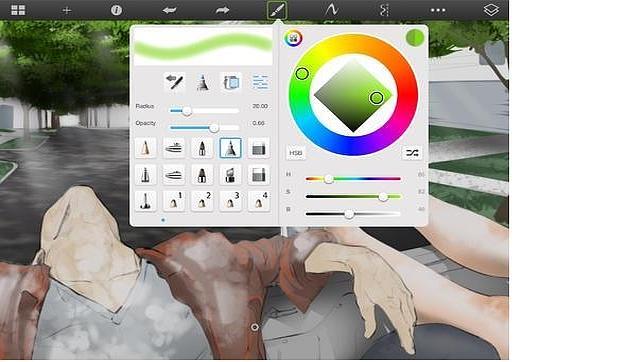644x362 pixels.
Task: Click the plus icon to add image
Action: [x=67, y=10]
